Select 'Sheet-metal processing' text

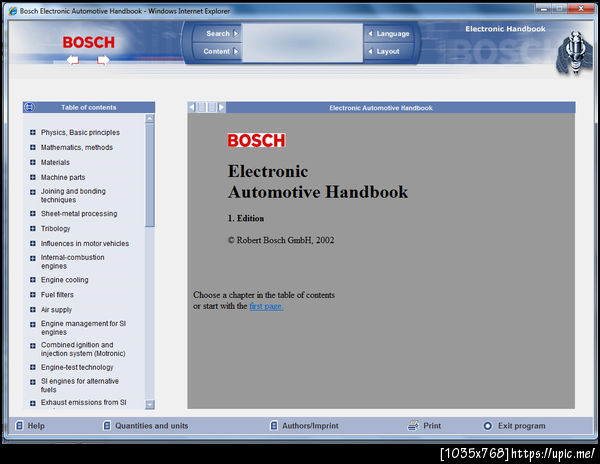pos(79,213)
